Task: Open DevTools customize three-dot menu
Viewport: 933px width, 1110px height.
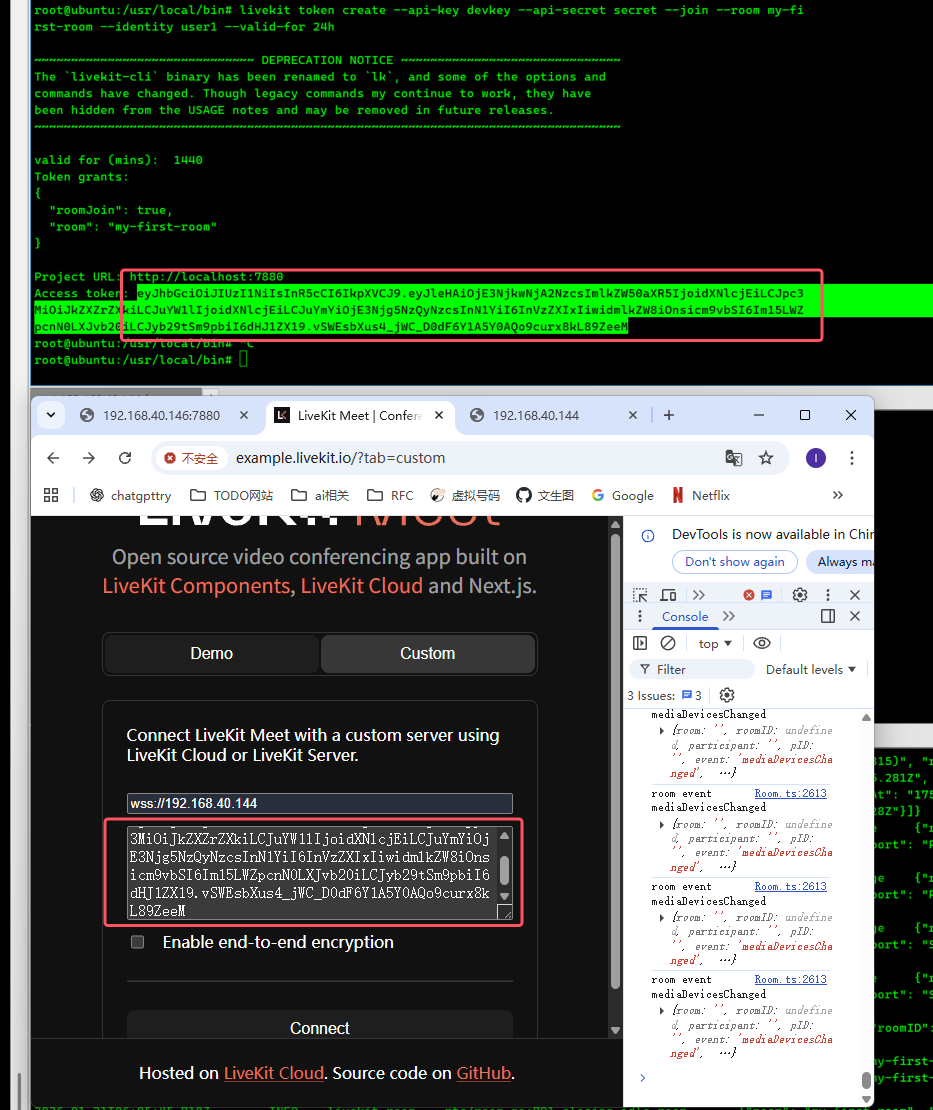Action: click(828, 595)
